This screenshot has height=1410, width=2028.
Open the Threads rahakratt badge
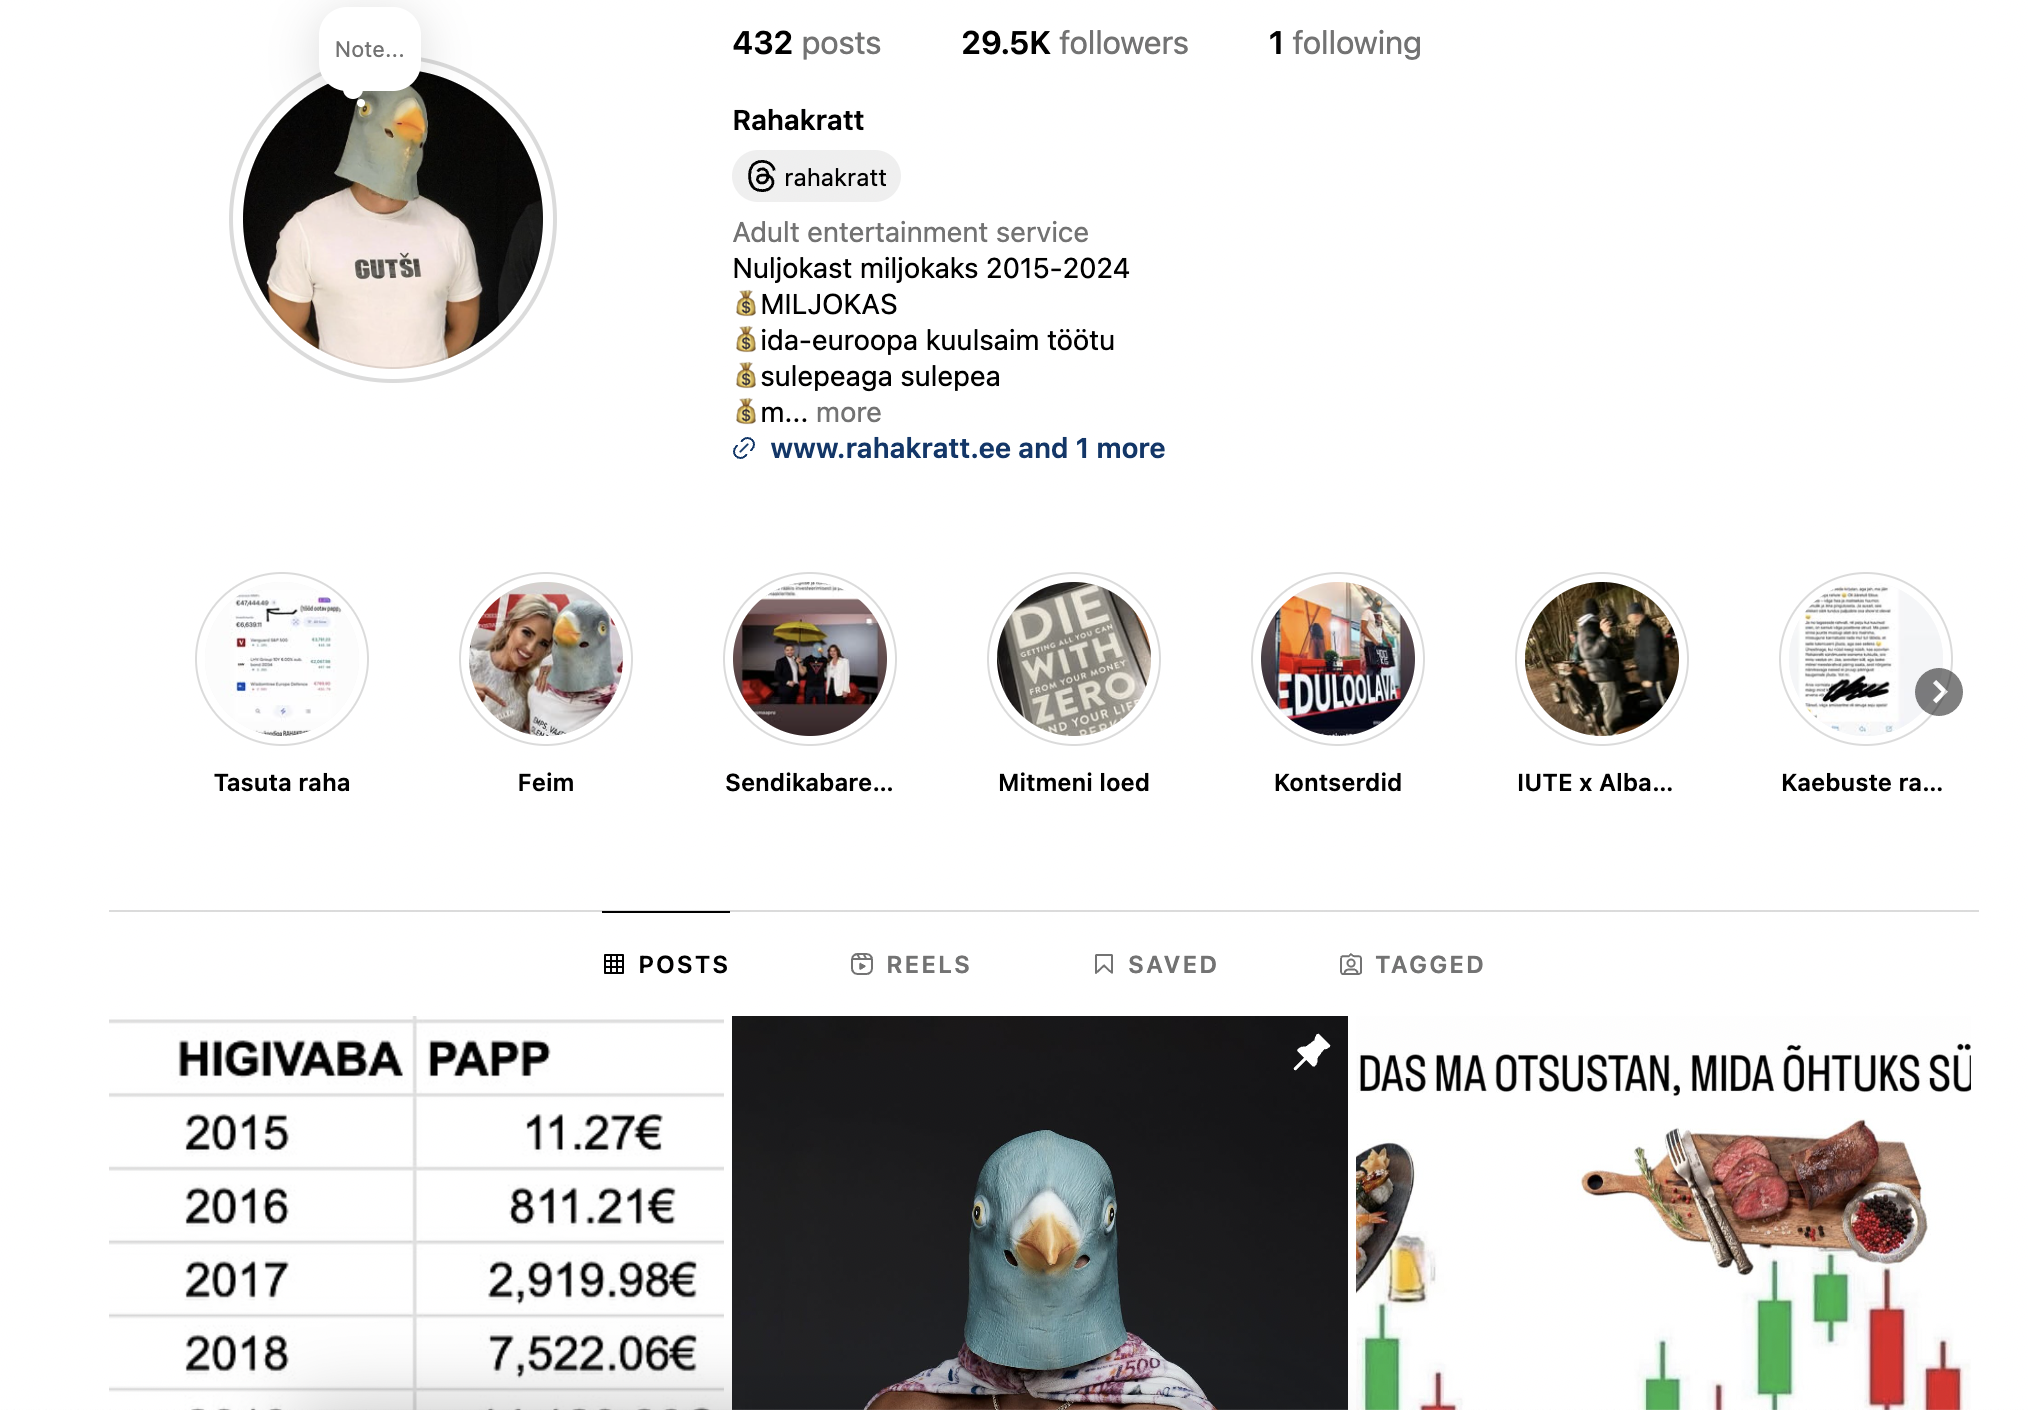[x=816, y=177]
